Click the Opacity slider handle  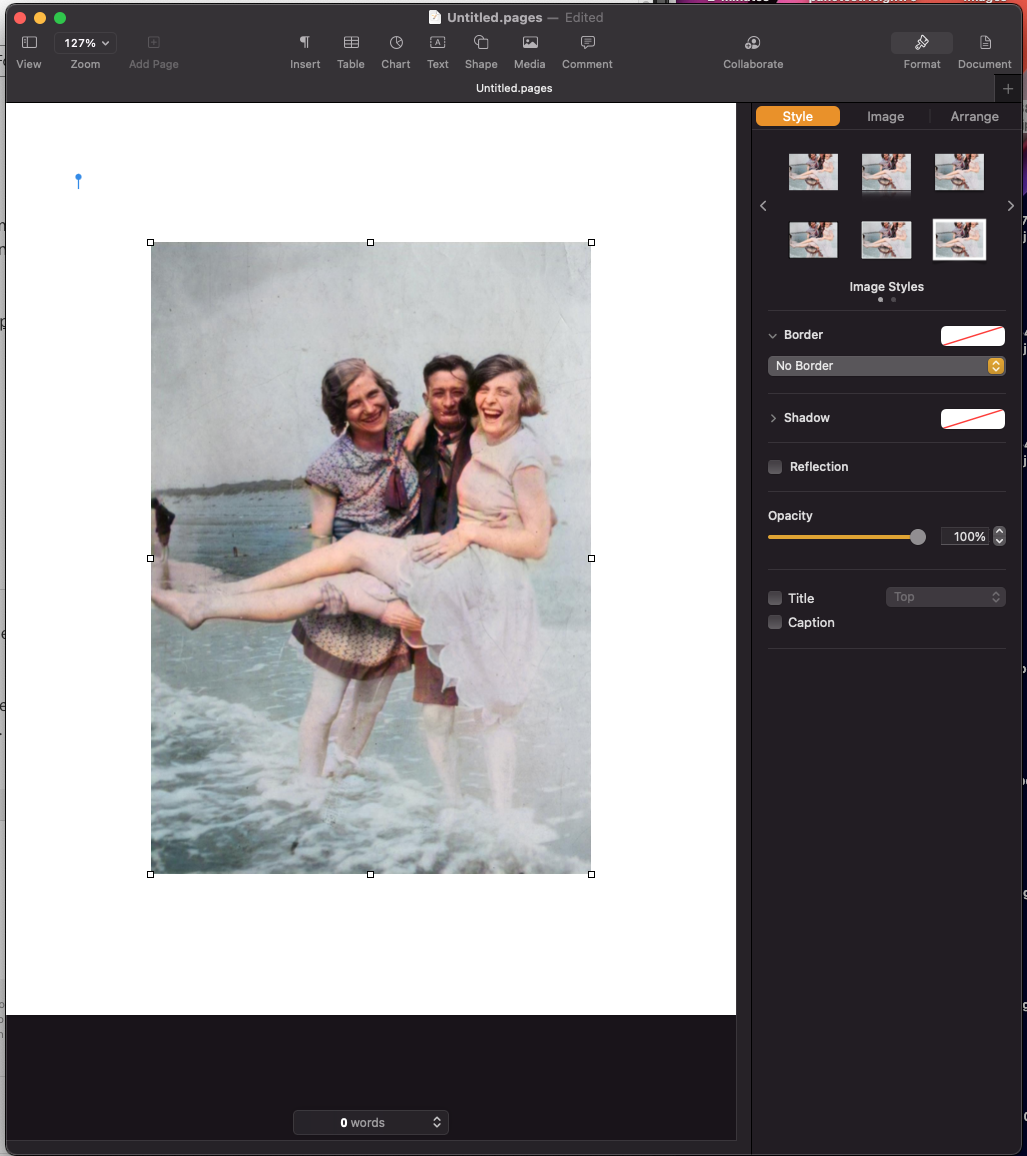(x=918, y=537)
